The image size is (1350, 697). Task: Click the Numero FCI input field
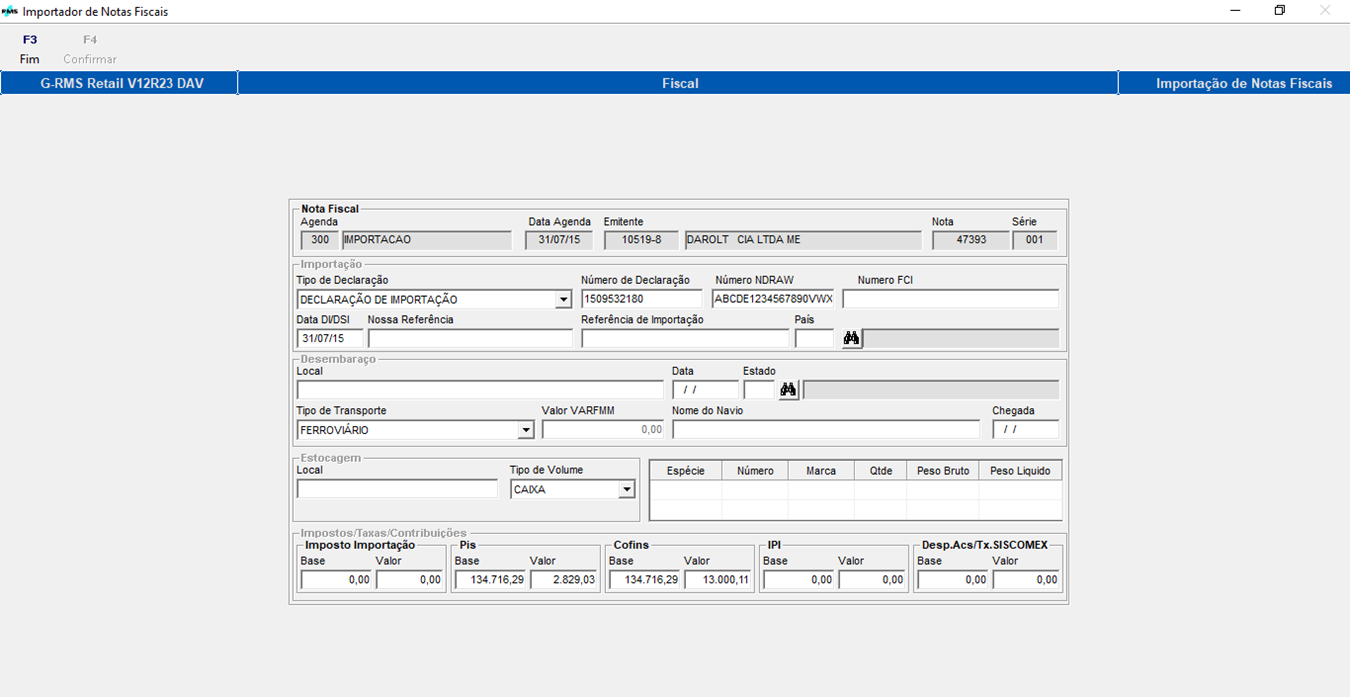[950, 299]
